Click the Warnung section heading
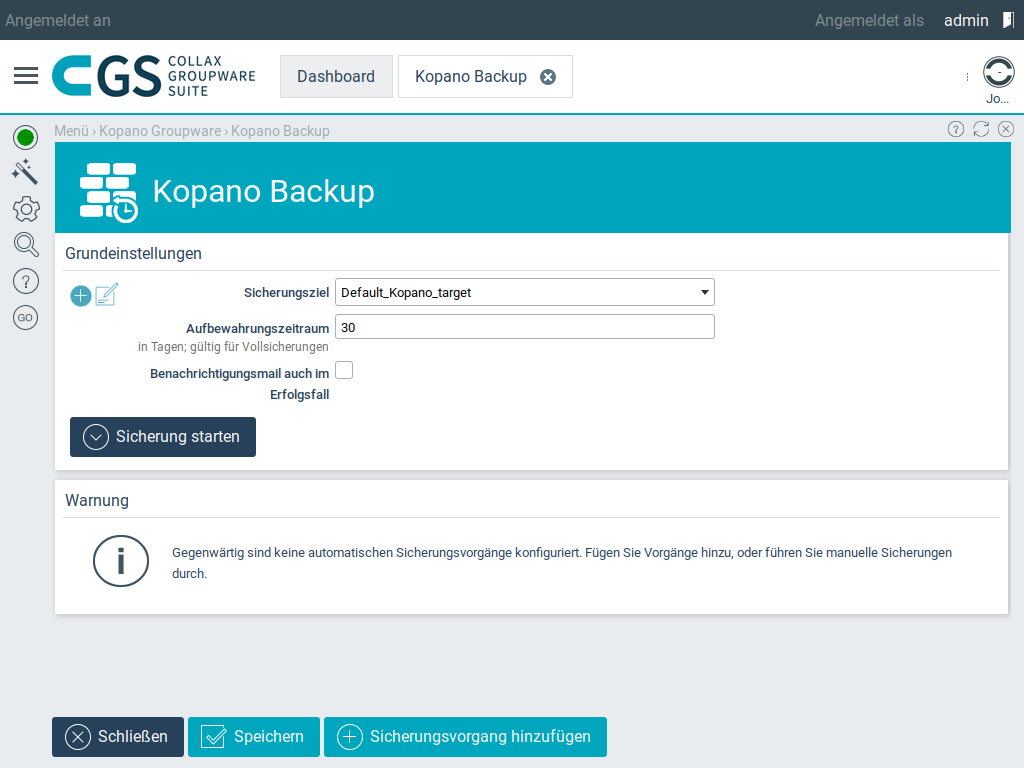 pyautogui.click(x=97, y=500)
